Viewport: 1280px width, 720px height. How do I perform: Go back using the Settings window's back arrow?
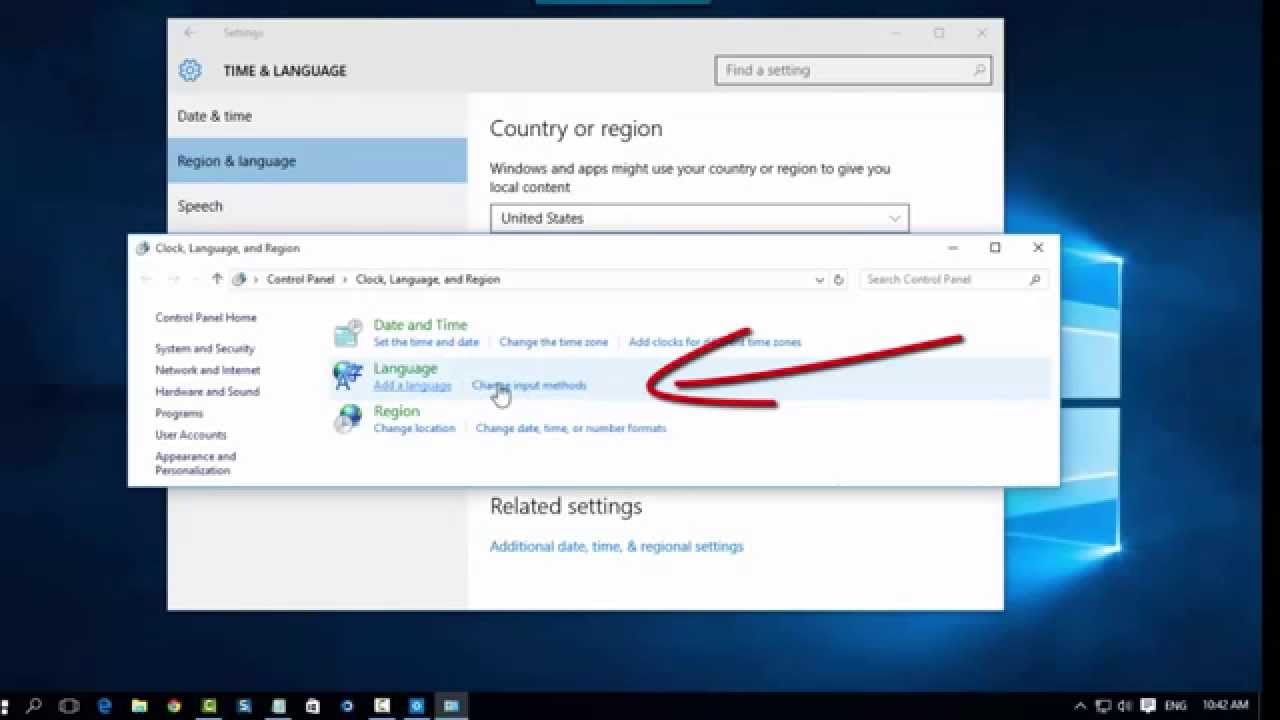(x=189, y=33)
